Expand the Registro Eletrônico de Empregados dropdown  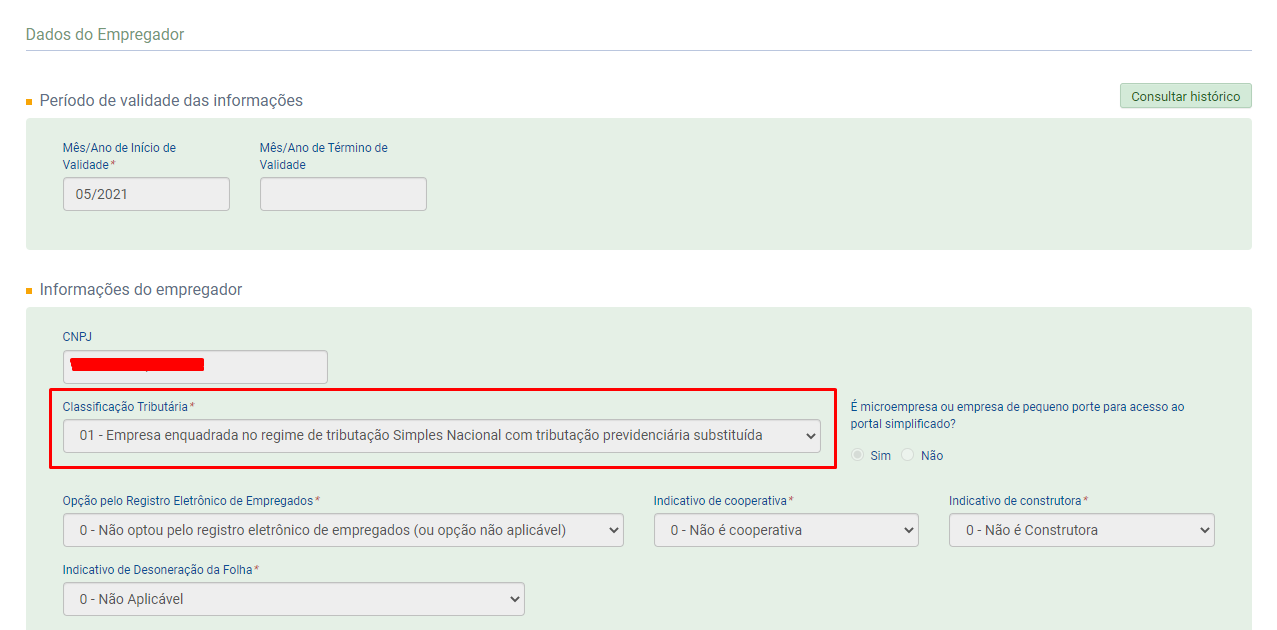[x=343, y=530]
